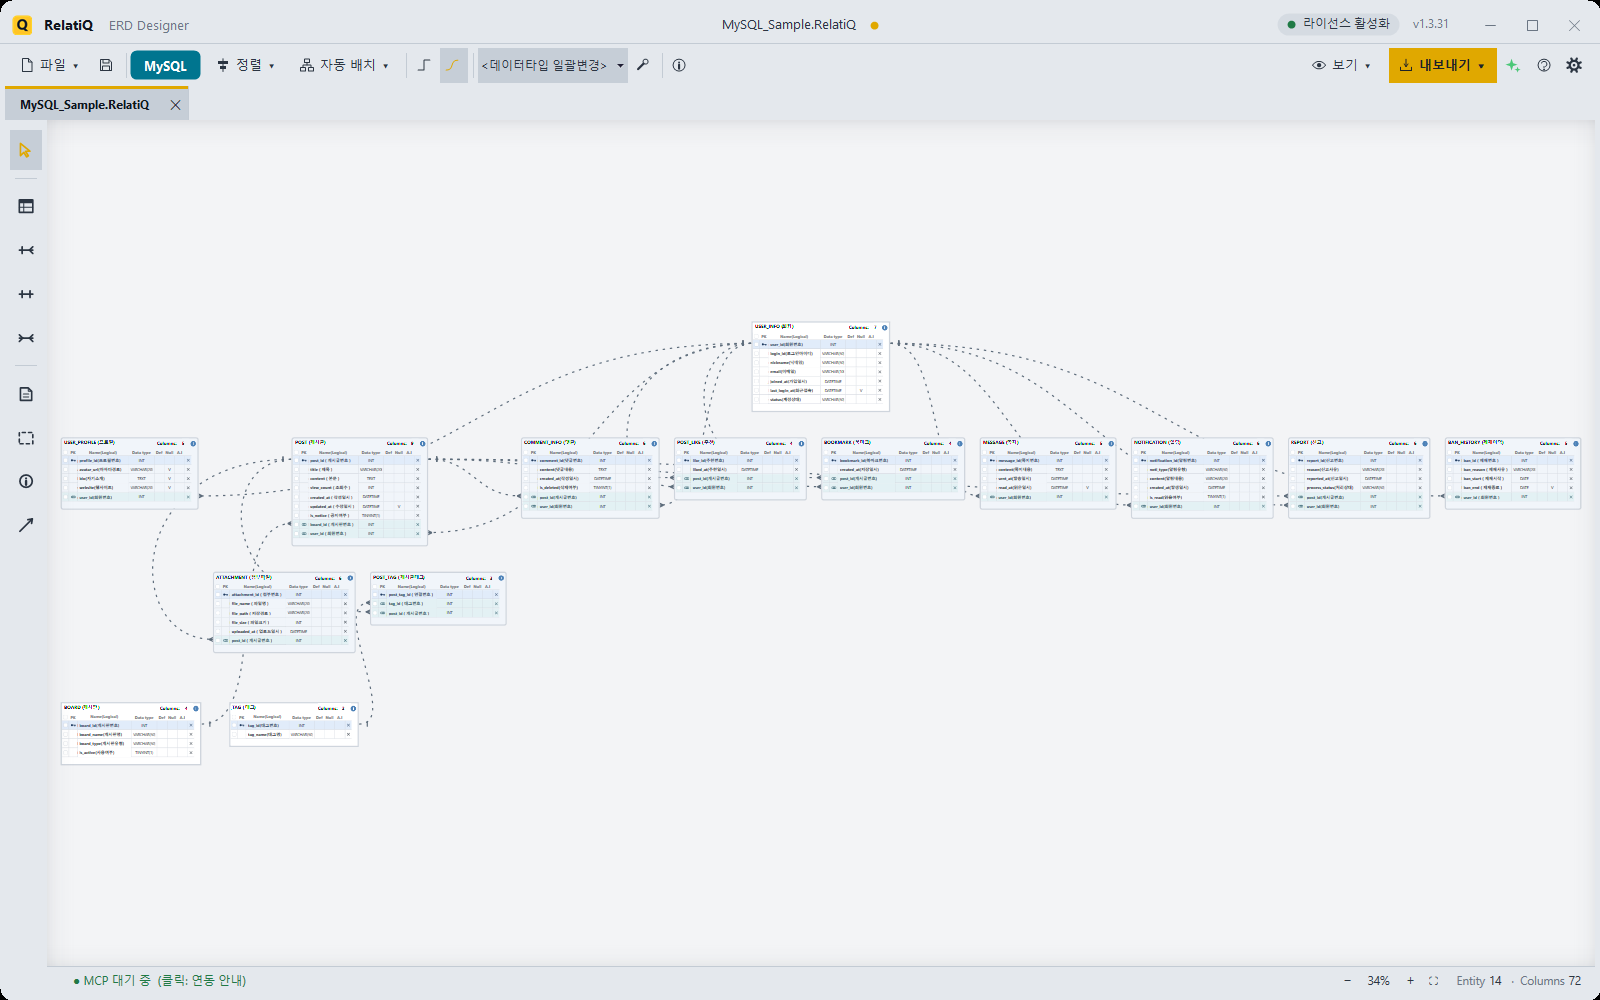Choose the add table tool in sidebar
Image resolution: width=1600 pixels, height=1000 pixels.
(x=26, y=206)
